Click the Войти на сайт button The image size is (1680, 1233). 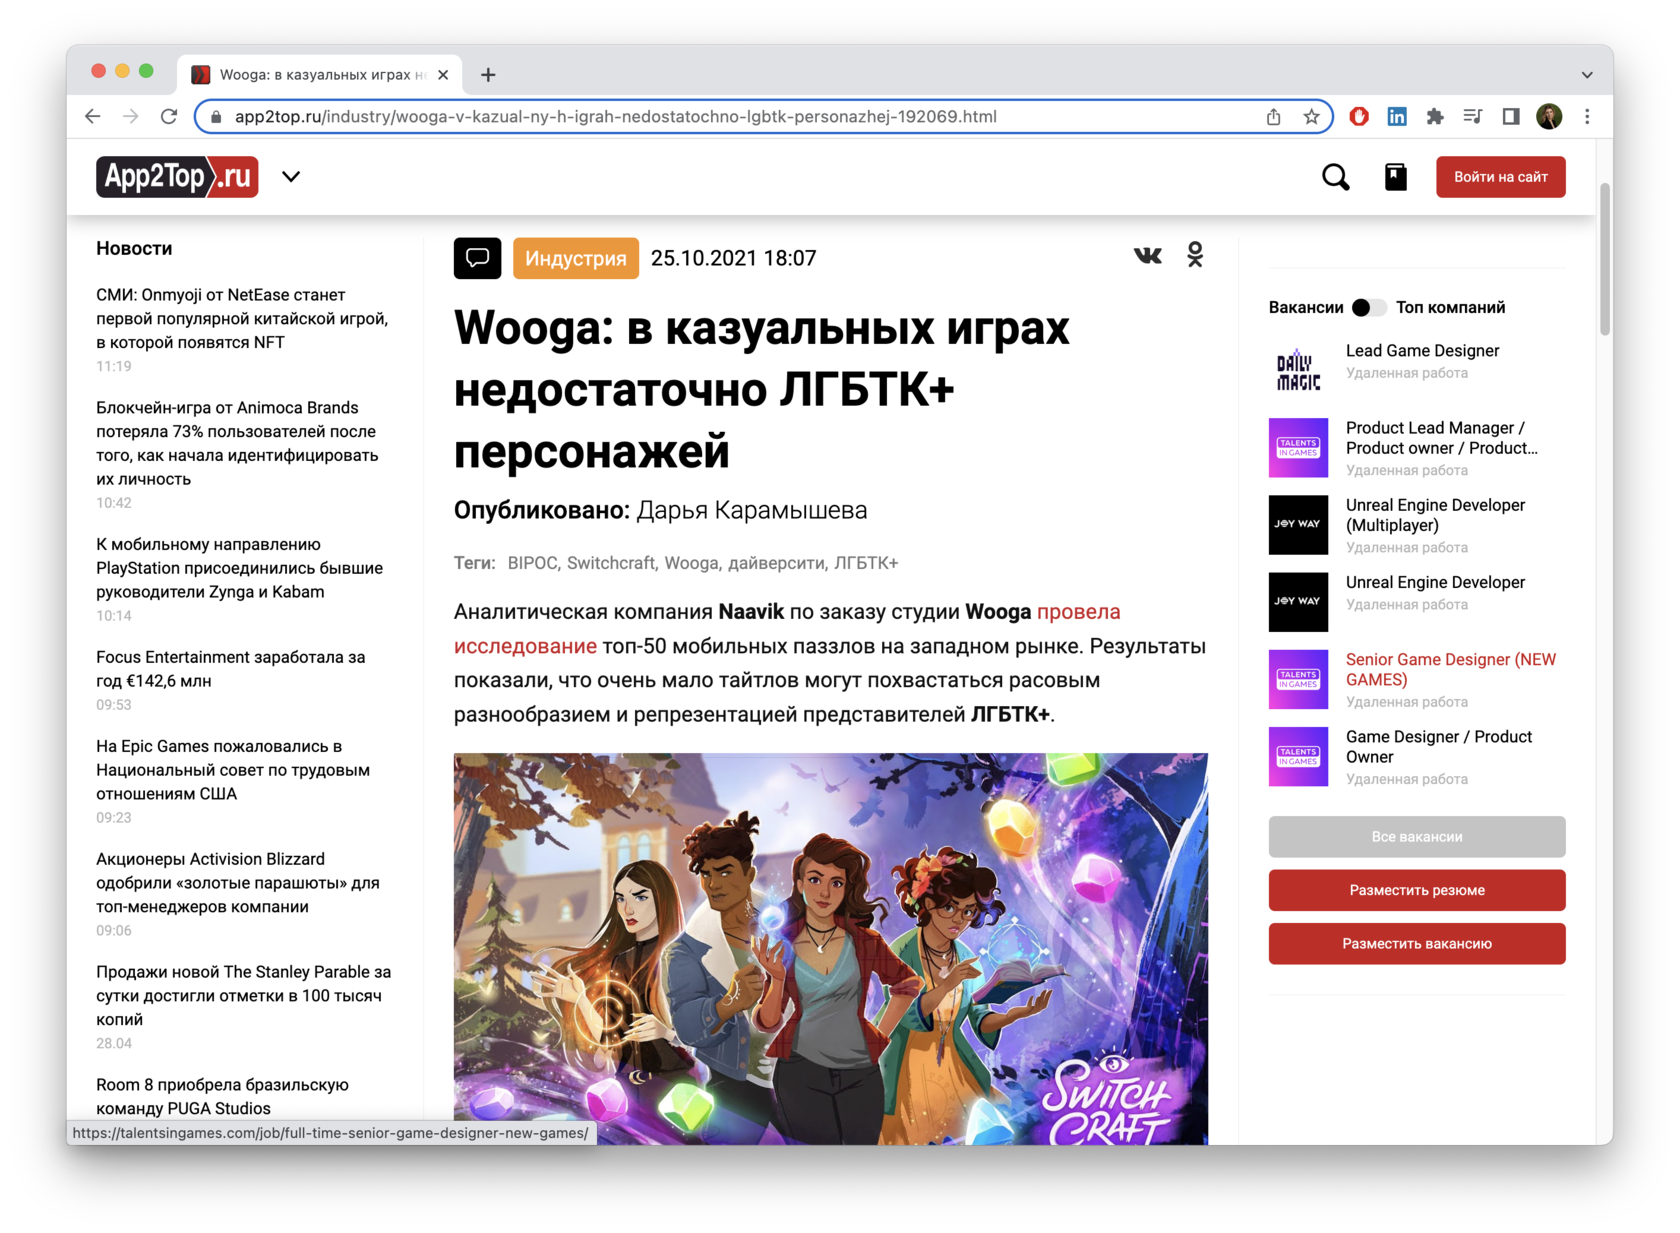point(1500,177)
